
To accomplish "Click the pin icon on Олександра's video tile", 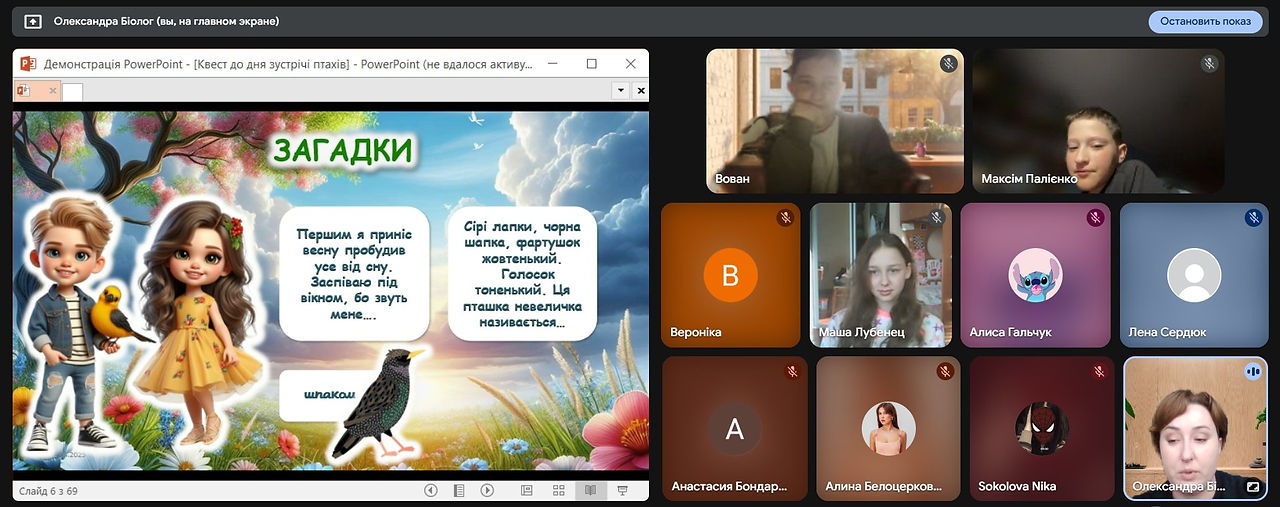I will (x=1253, y=488).
